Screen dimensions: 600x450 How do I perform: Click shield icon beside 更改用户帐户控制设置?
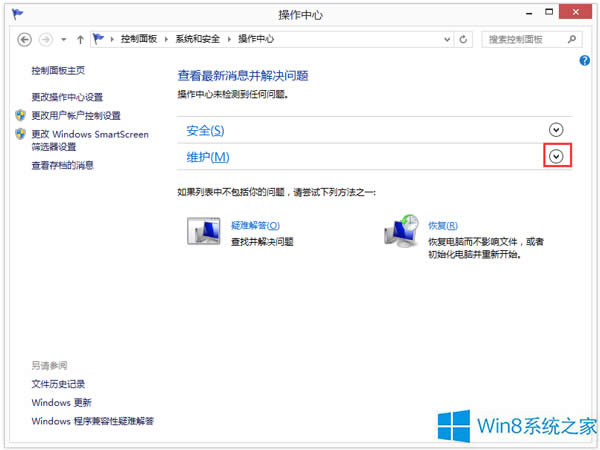pos(20,115)
